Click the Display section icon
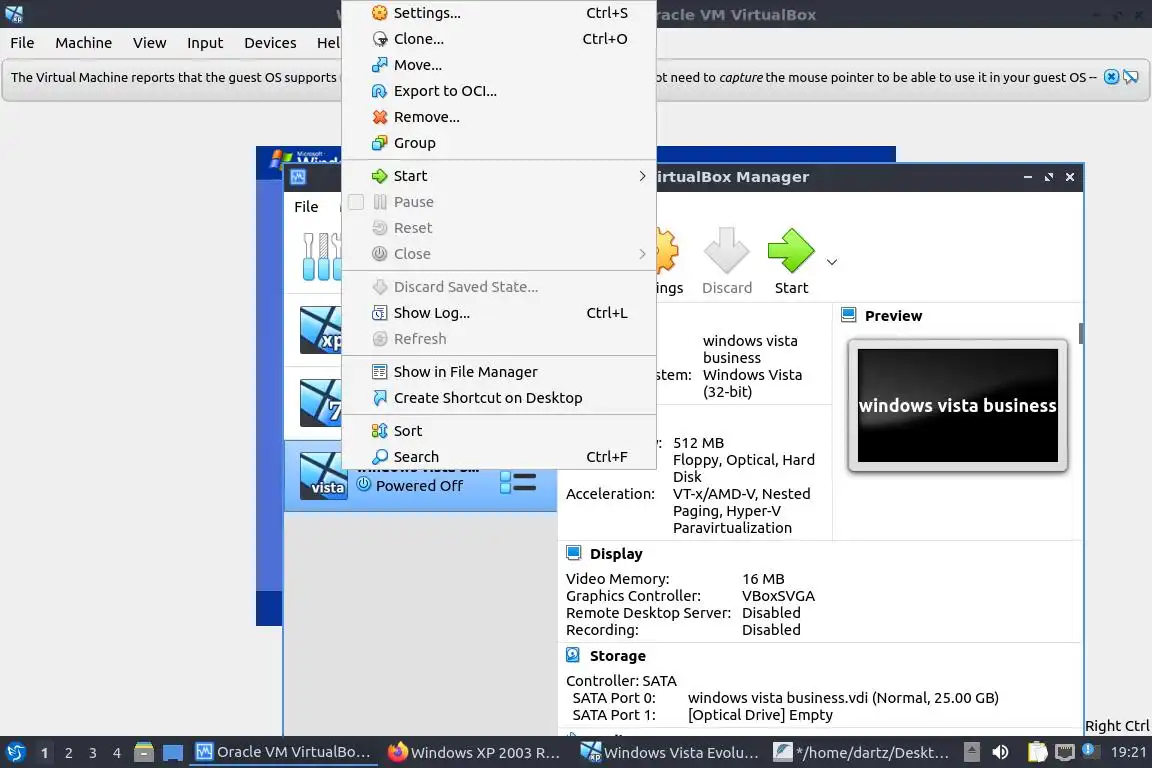Screen dimensions: 1152x768 pyautogui.click(x=574, y=553)
